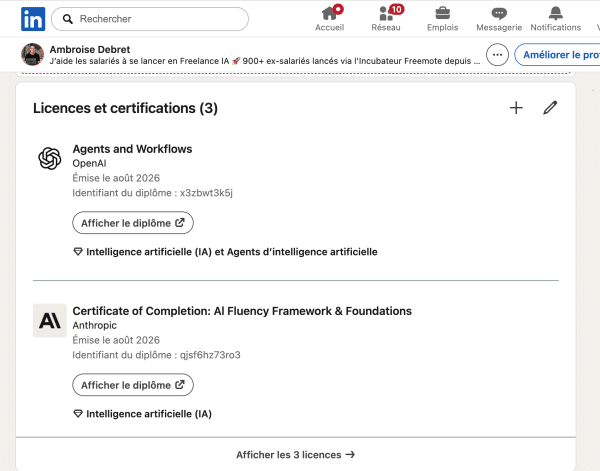This screenshot has height=471, width=600.
Task: Click the Anthropic logo
Action: click(50, 321)
